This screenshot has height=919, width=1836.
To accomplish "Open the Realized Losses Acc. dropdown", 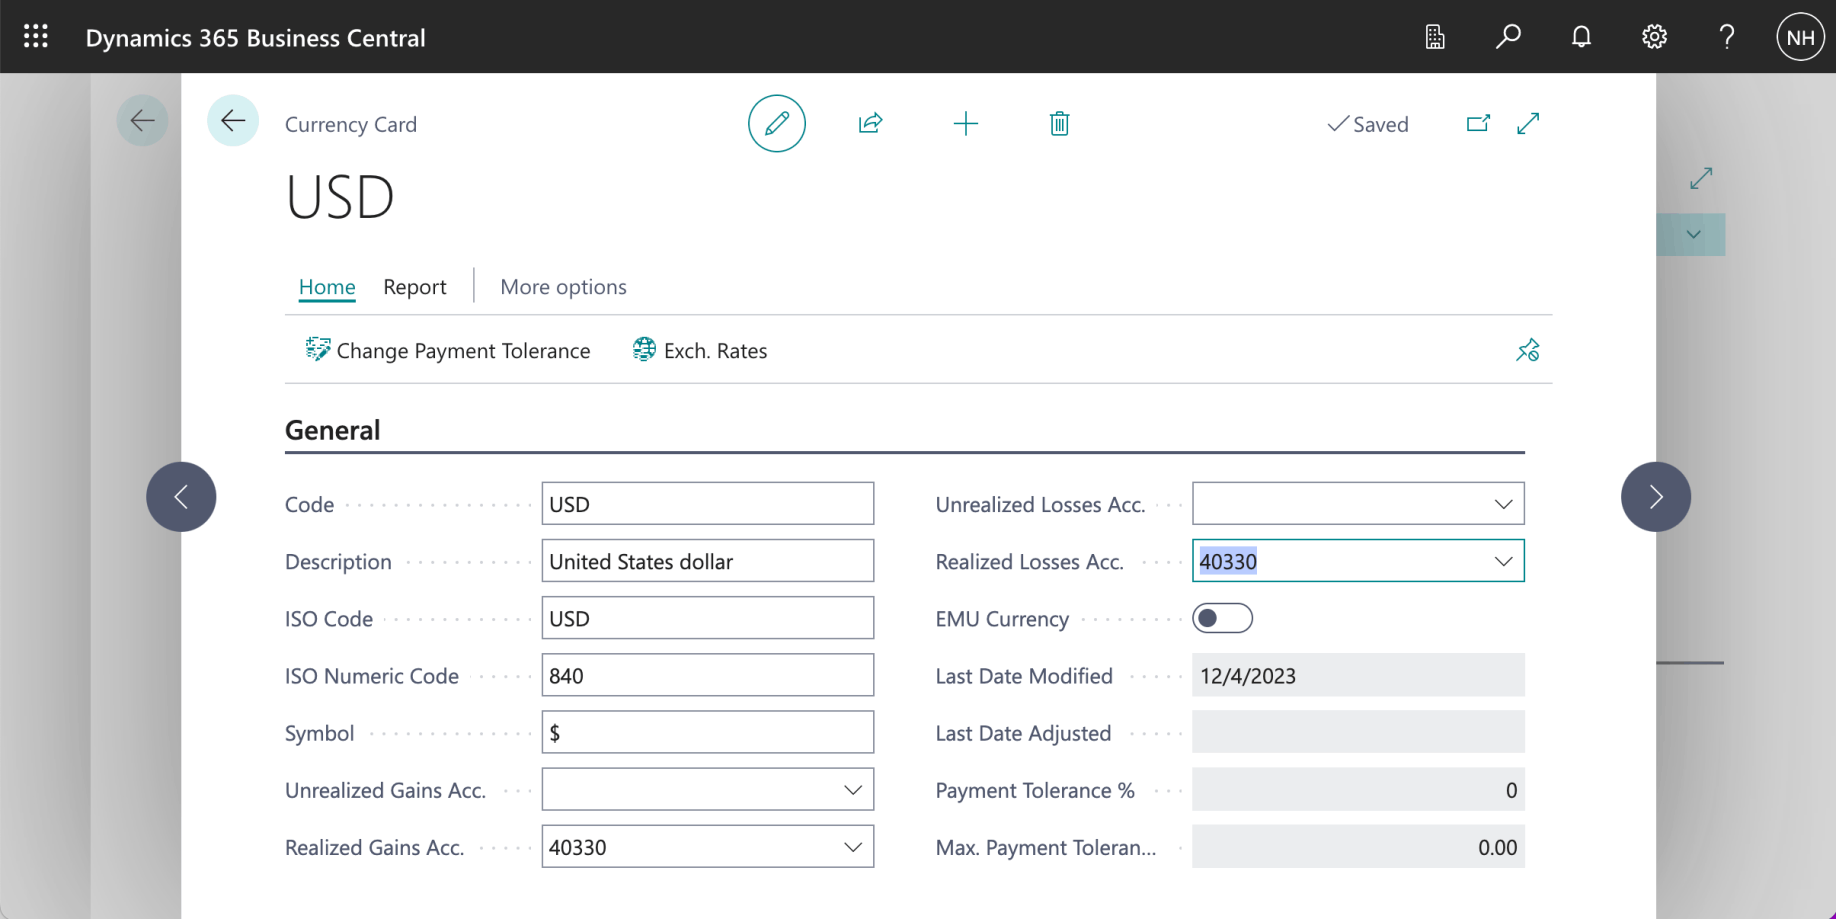I will point(1502,561).
